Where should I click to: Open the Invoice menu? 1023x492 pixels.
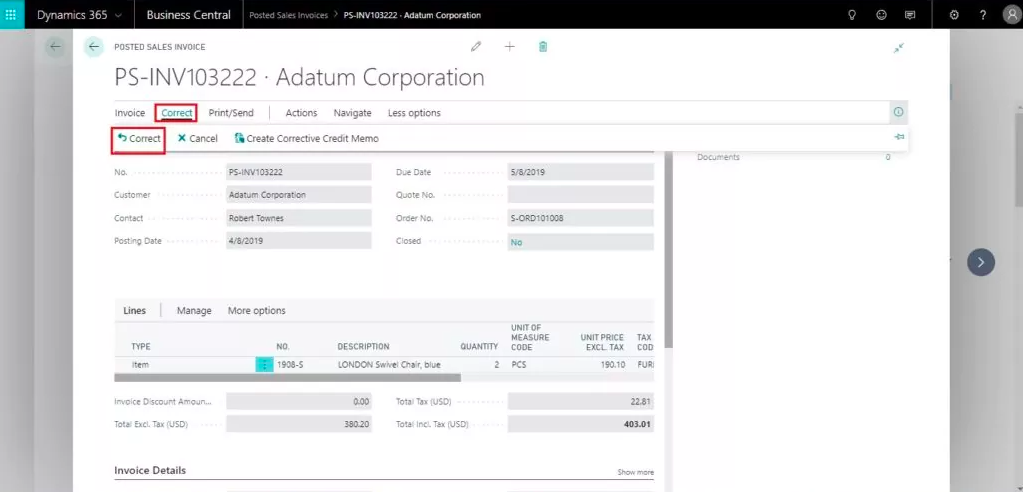130,113
